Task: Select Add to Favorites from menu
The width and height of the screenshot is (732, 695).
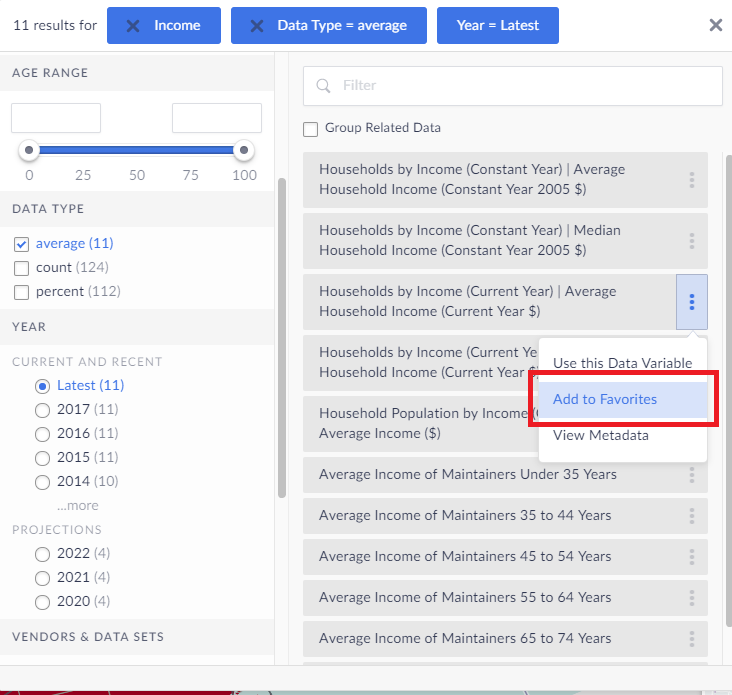Action: coord(605,399)
